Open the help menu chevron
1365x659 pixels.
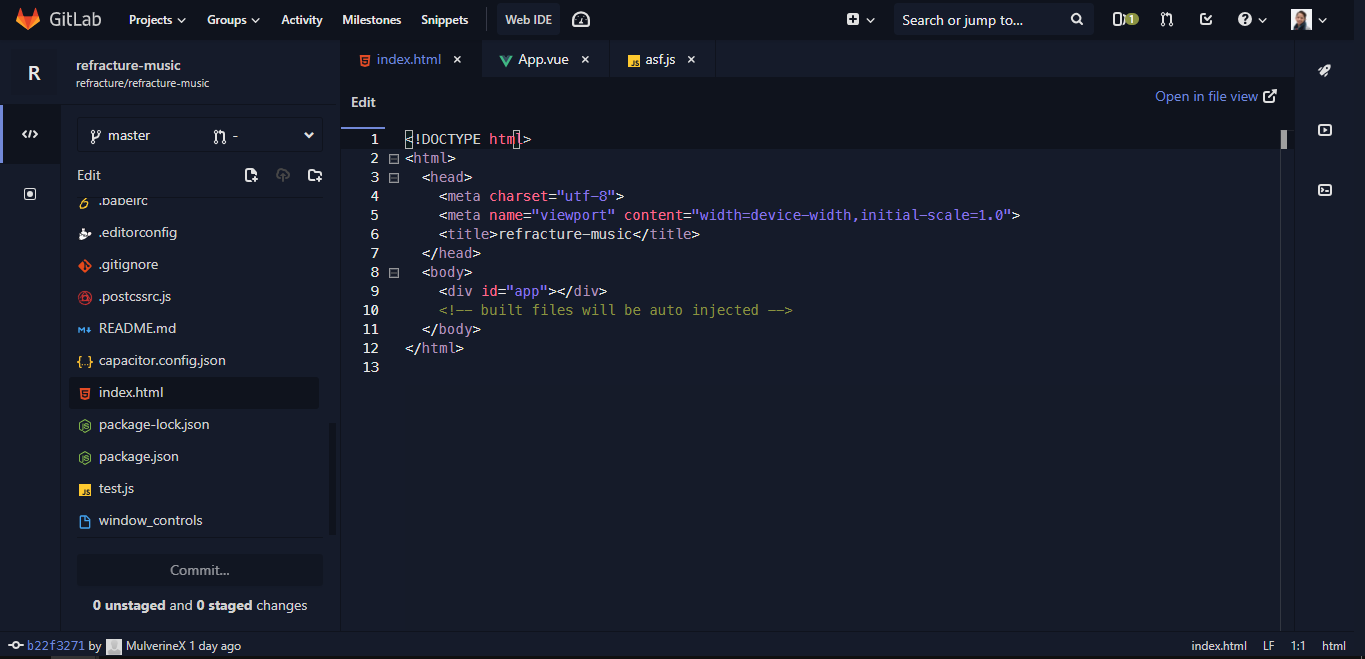click(1262, 19)
